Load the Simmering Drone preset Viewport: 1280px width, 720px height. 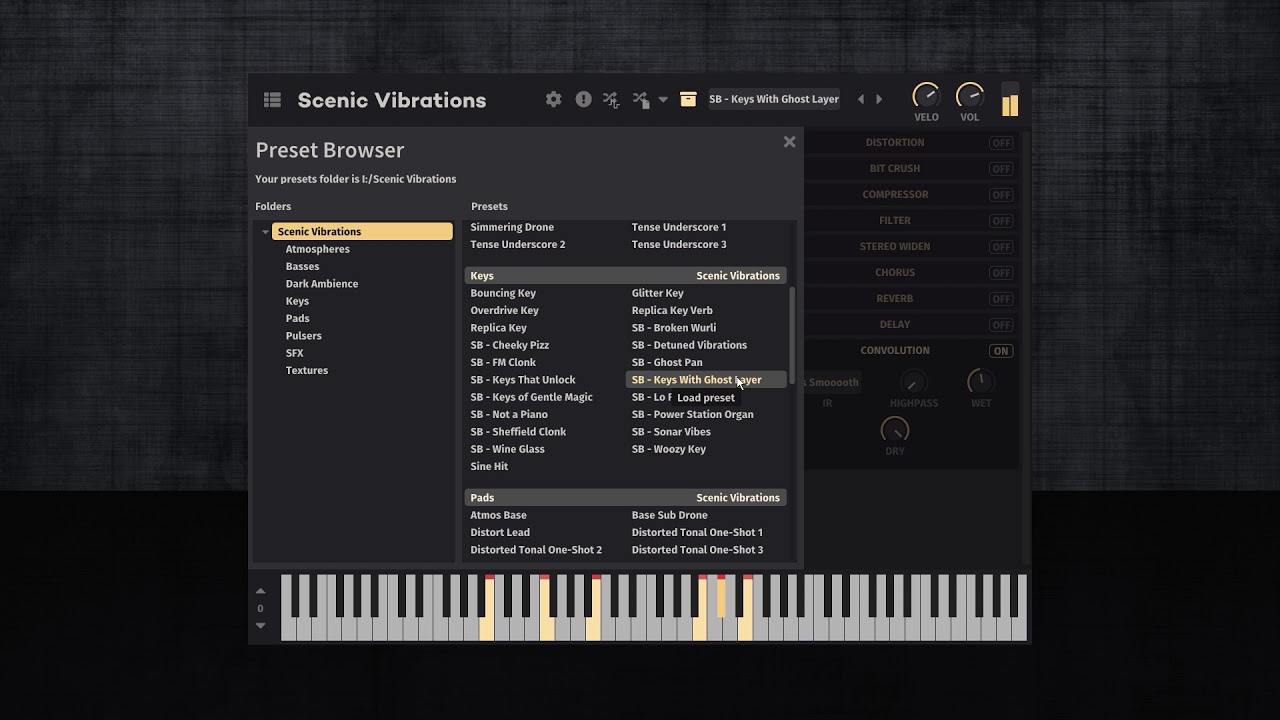512,227
